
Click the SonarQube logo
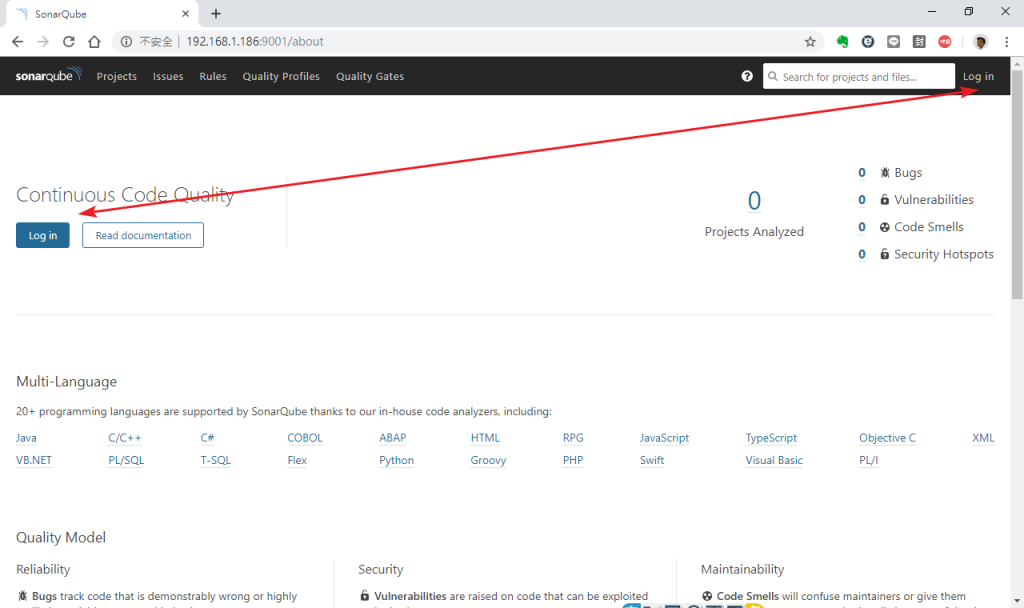(x=48, y=75)
